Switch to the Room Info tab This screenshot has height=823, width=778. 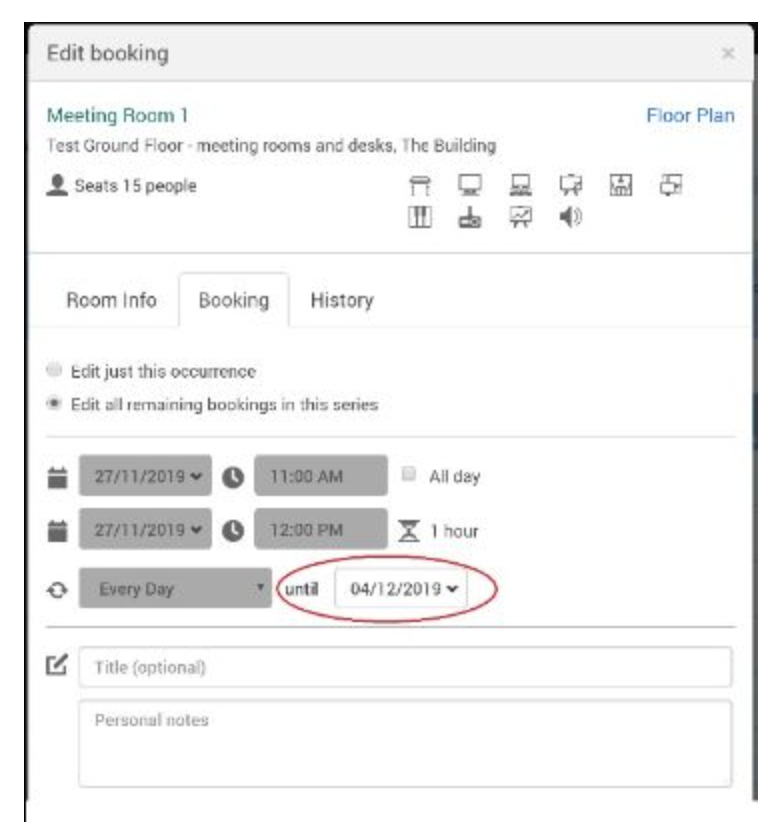point(111,300)
